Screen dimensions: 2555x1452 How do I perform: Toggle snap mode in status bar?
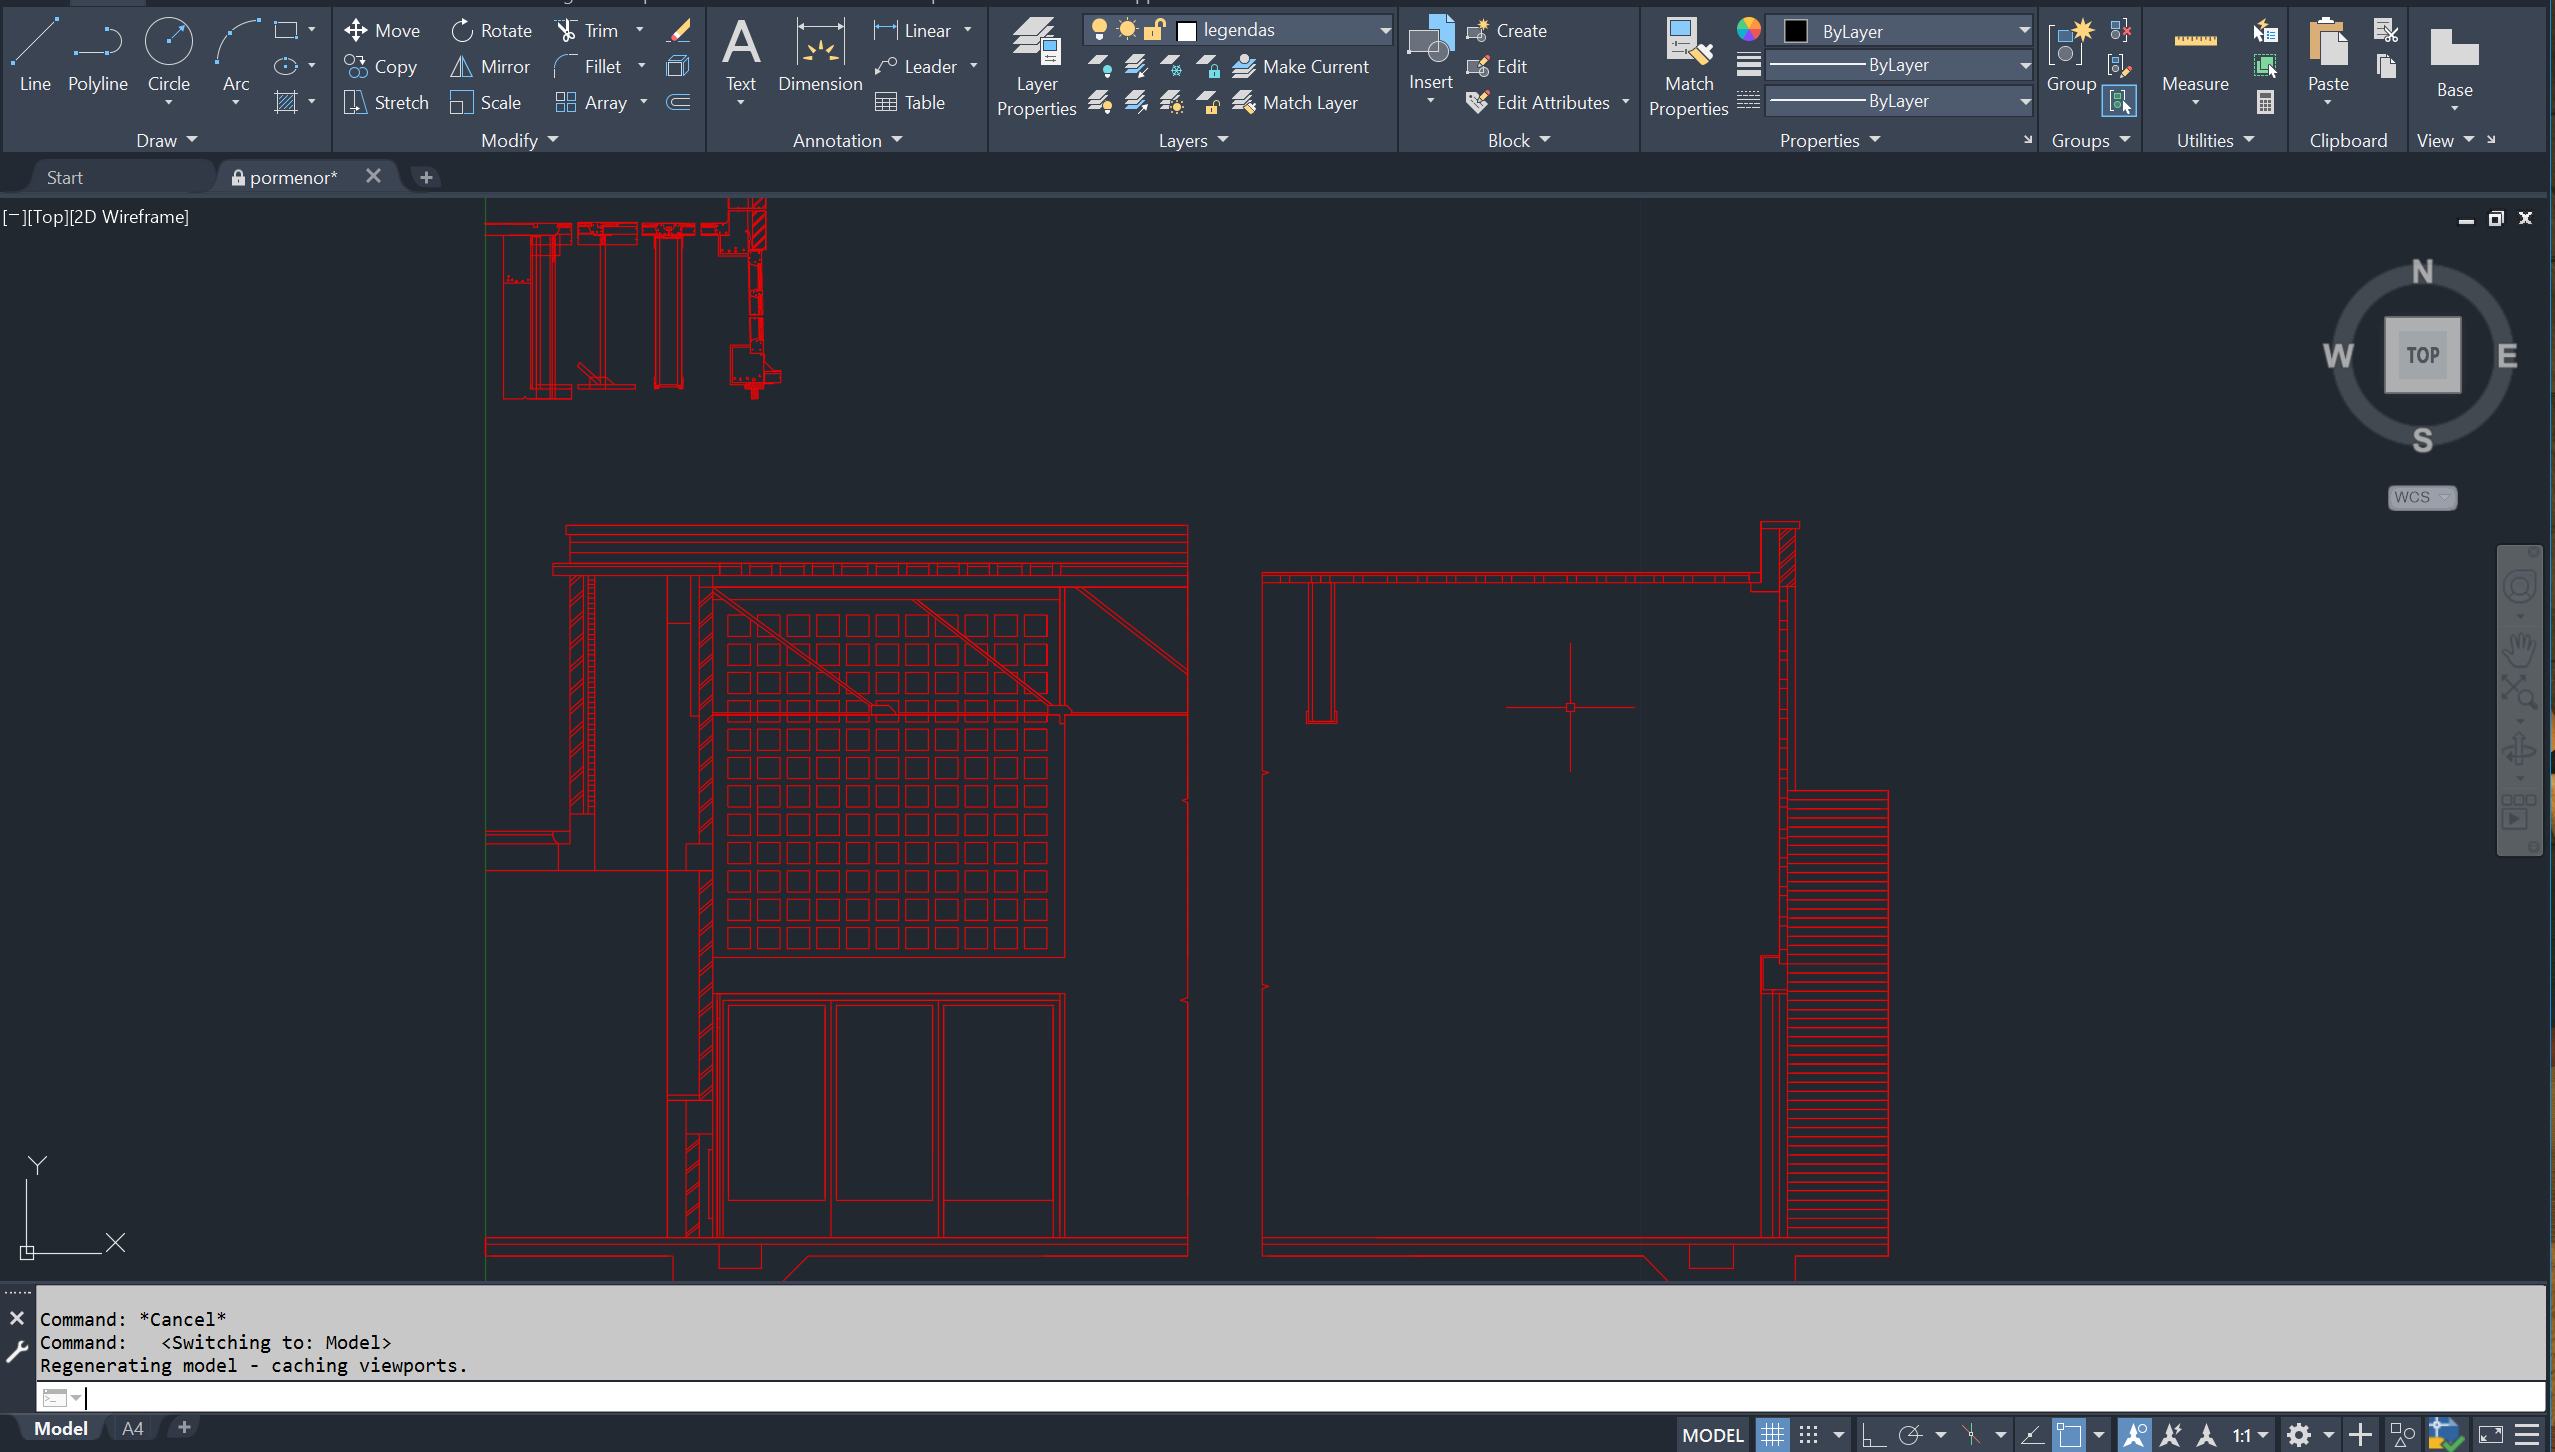1808,1435
